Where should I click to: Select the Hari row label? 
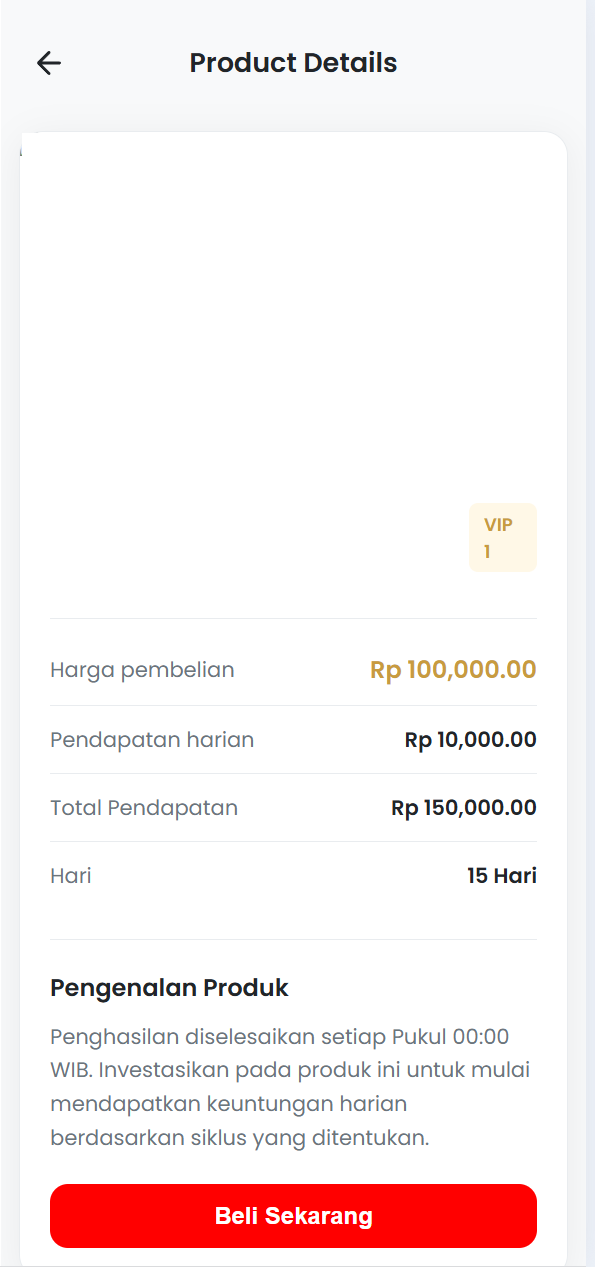tap(71, 876)
